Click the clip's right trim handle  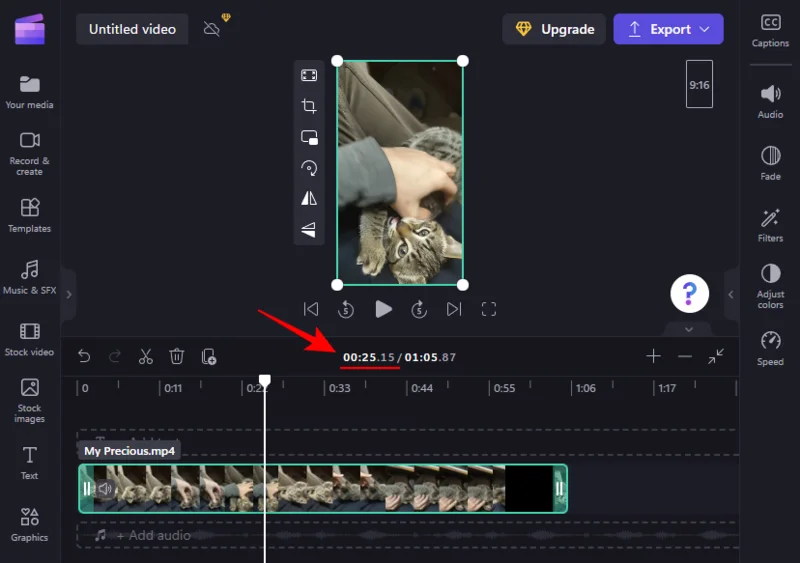560,489
